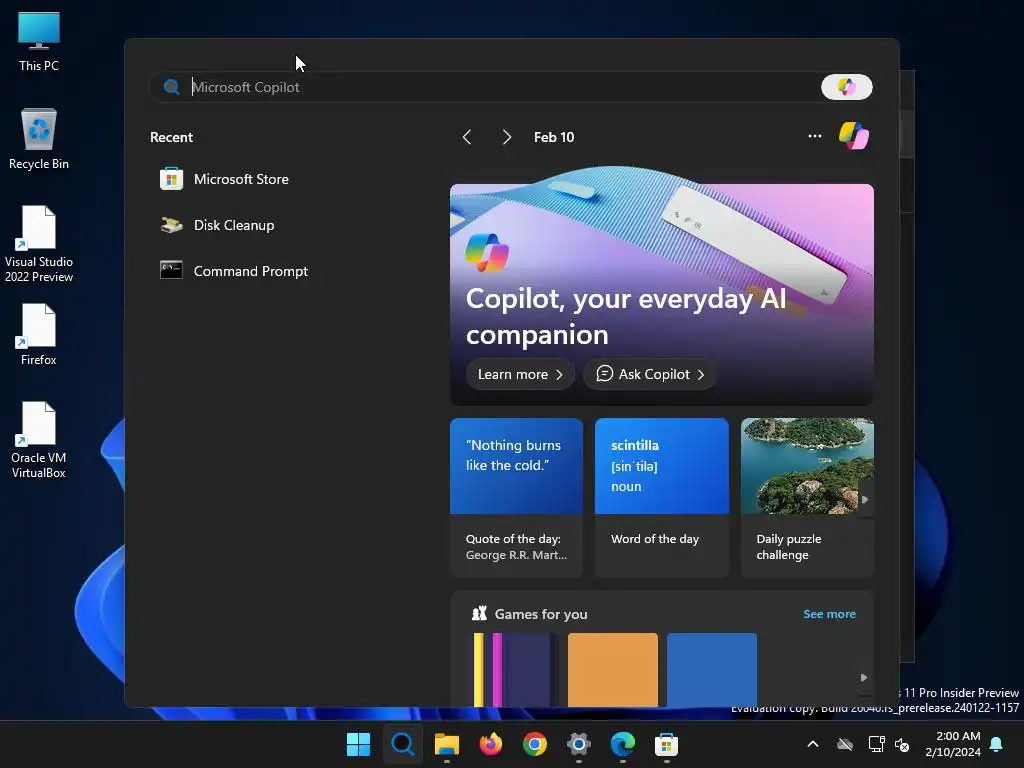Select Oracle VM VirtualBox desktop shortcut
This screenshot has width=1024, height=768.
point(39,440)
